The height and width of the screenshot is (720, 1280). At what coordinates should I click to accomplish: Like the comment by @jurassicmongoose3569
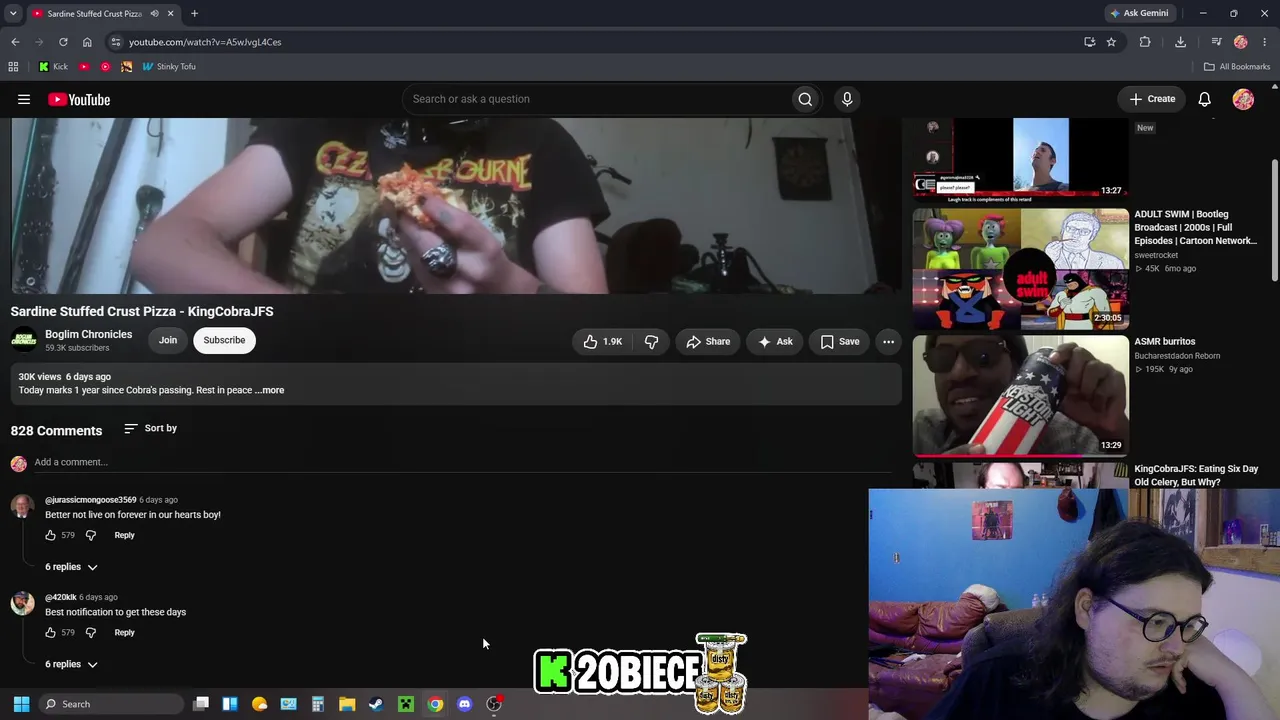coord(50,535)
